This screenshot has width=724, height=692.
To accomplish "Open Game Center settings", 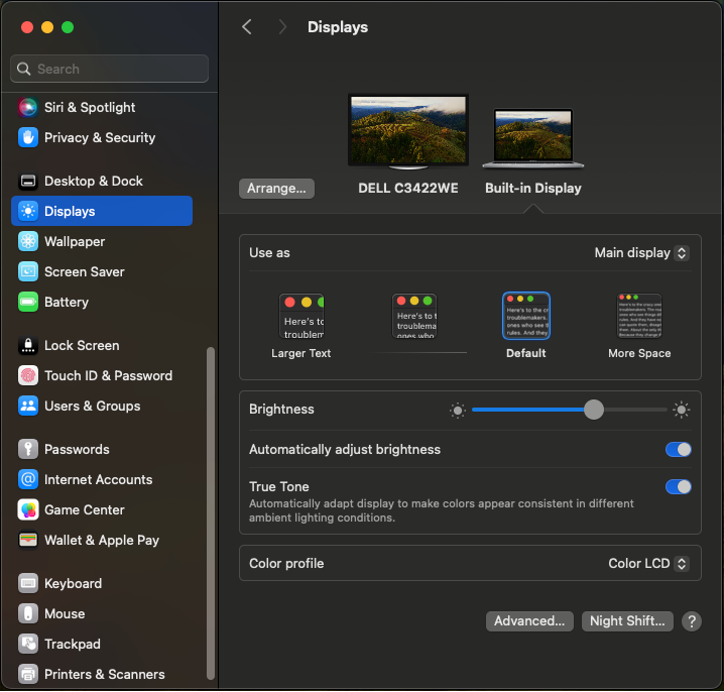I will click(84, 509).
